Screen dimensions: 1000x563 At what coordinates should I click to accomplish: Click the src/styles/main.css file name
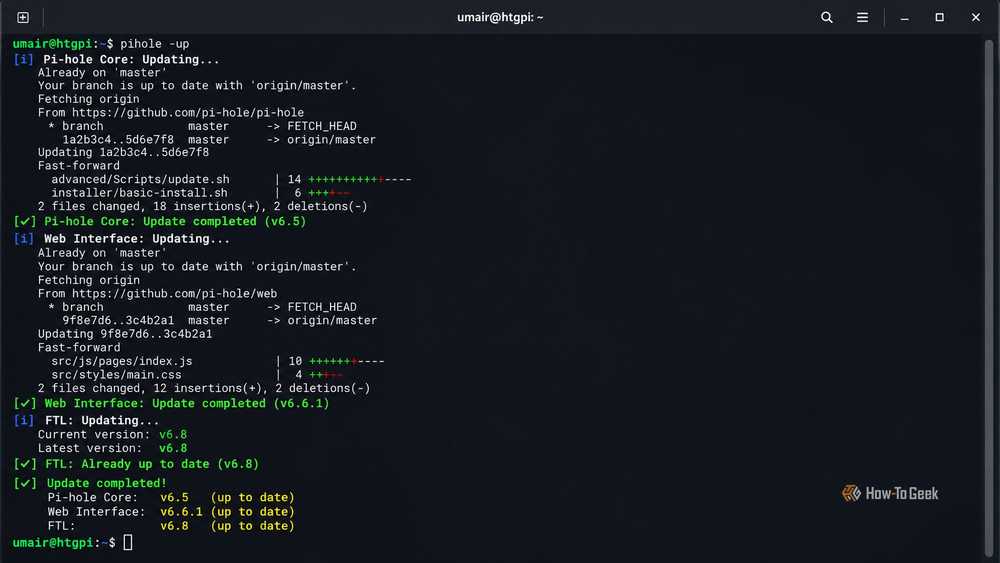pos(116,374)
